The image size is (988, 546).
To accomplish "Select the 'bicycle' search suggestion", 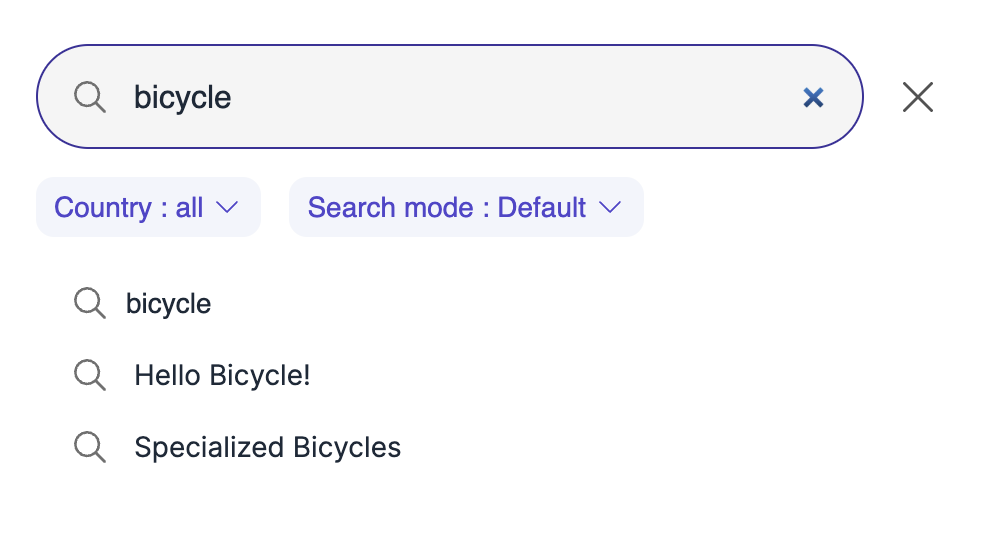I will click(x=168, y=303).
